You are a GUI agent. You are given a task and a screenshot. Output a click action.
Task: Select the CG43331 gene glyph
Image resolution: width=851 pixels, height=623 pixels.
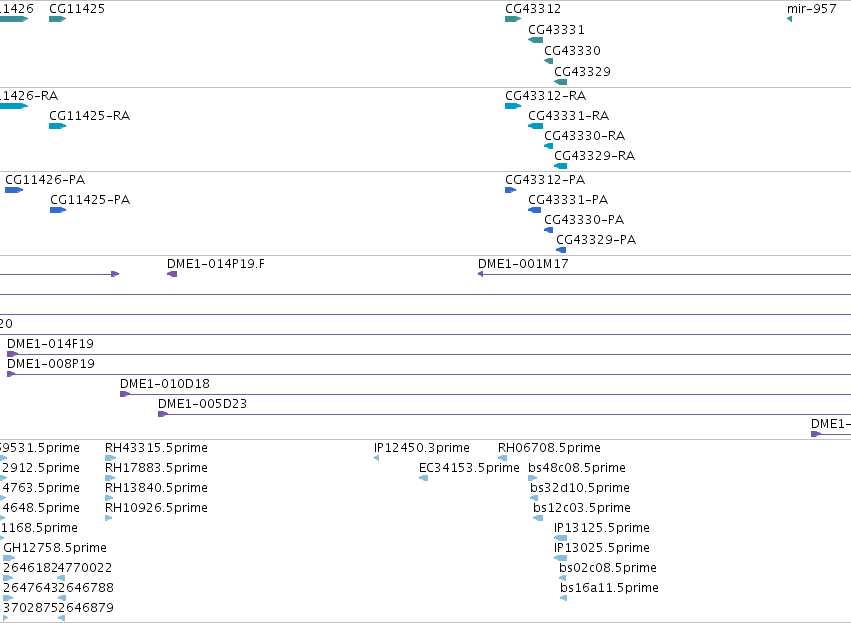[x=535, y=40]
